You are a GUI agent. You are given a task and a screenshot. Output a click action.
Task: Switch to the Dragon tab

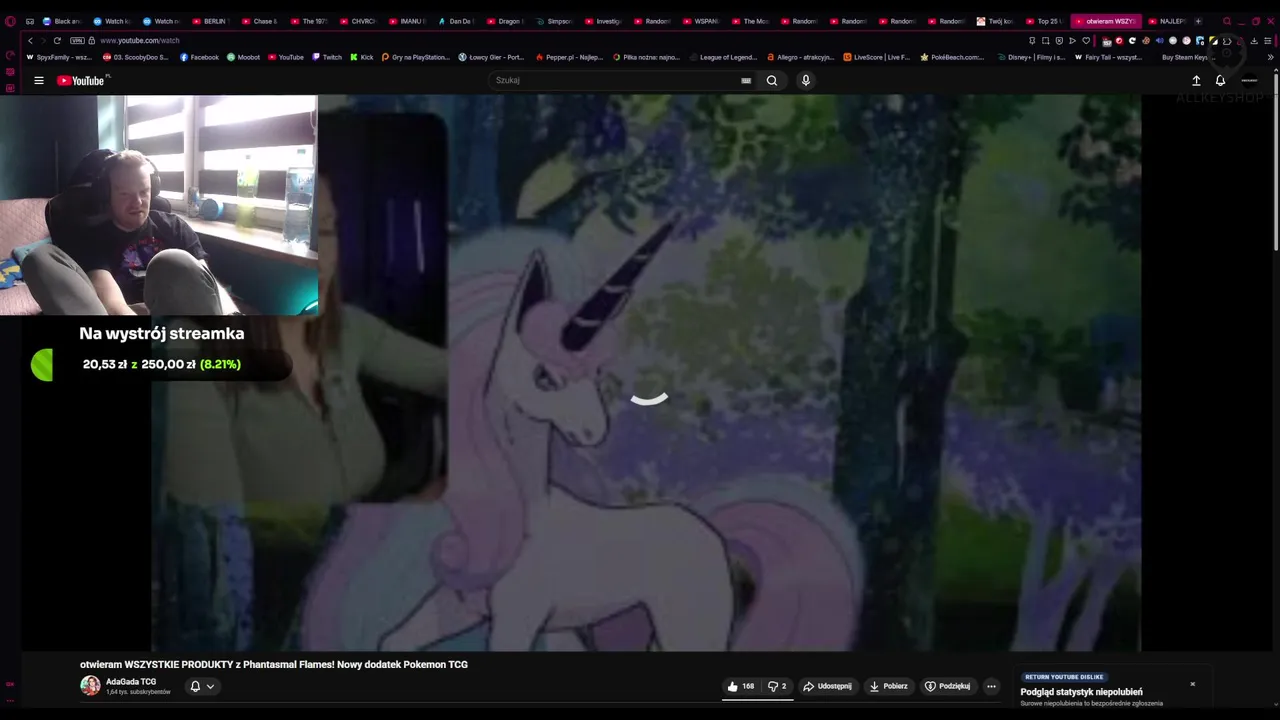[x=504, y=21]
